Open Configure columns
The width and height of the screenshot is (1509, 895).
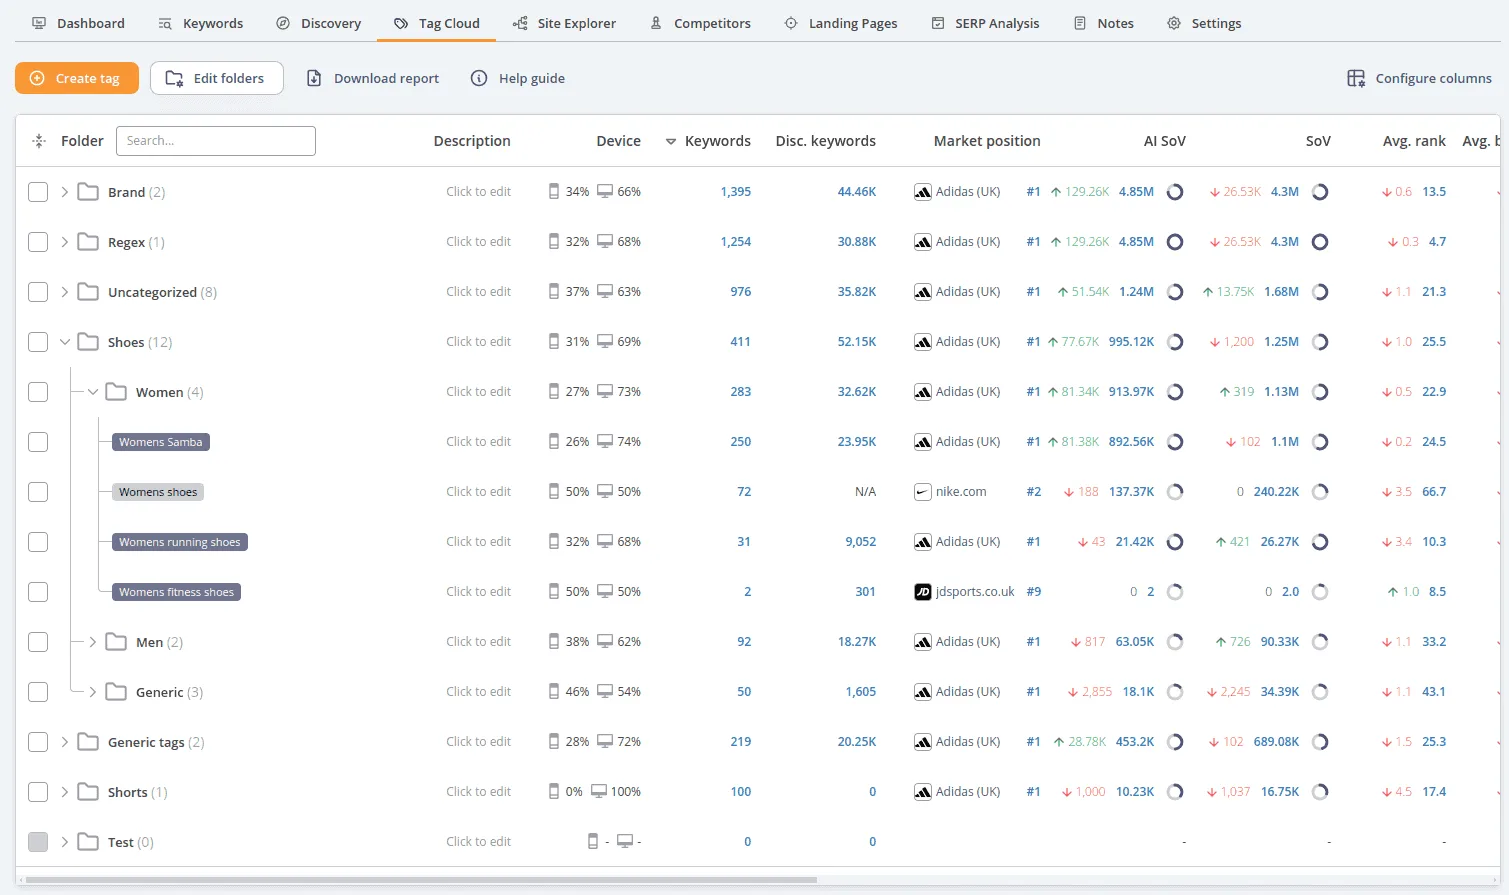[1420, 78]
